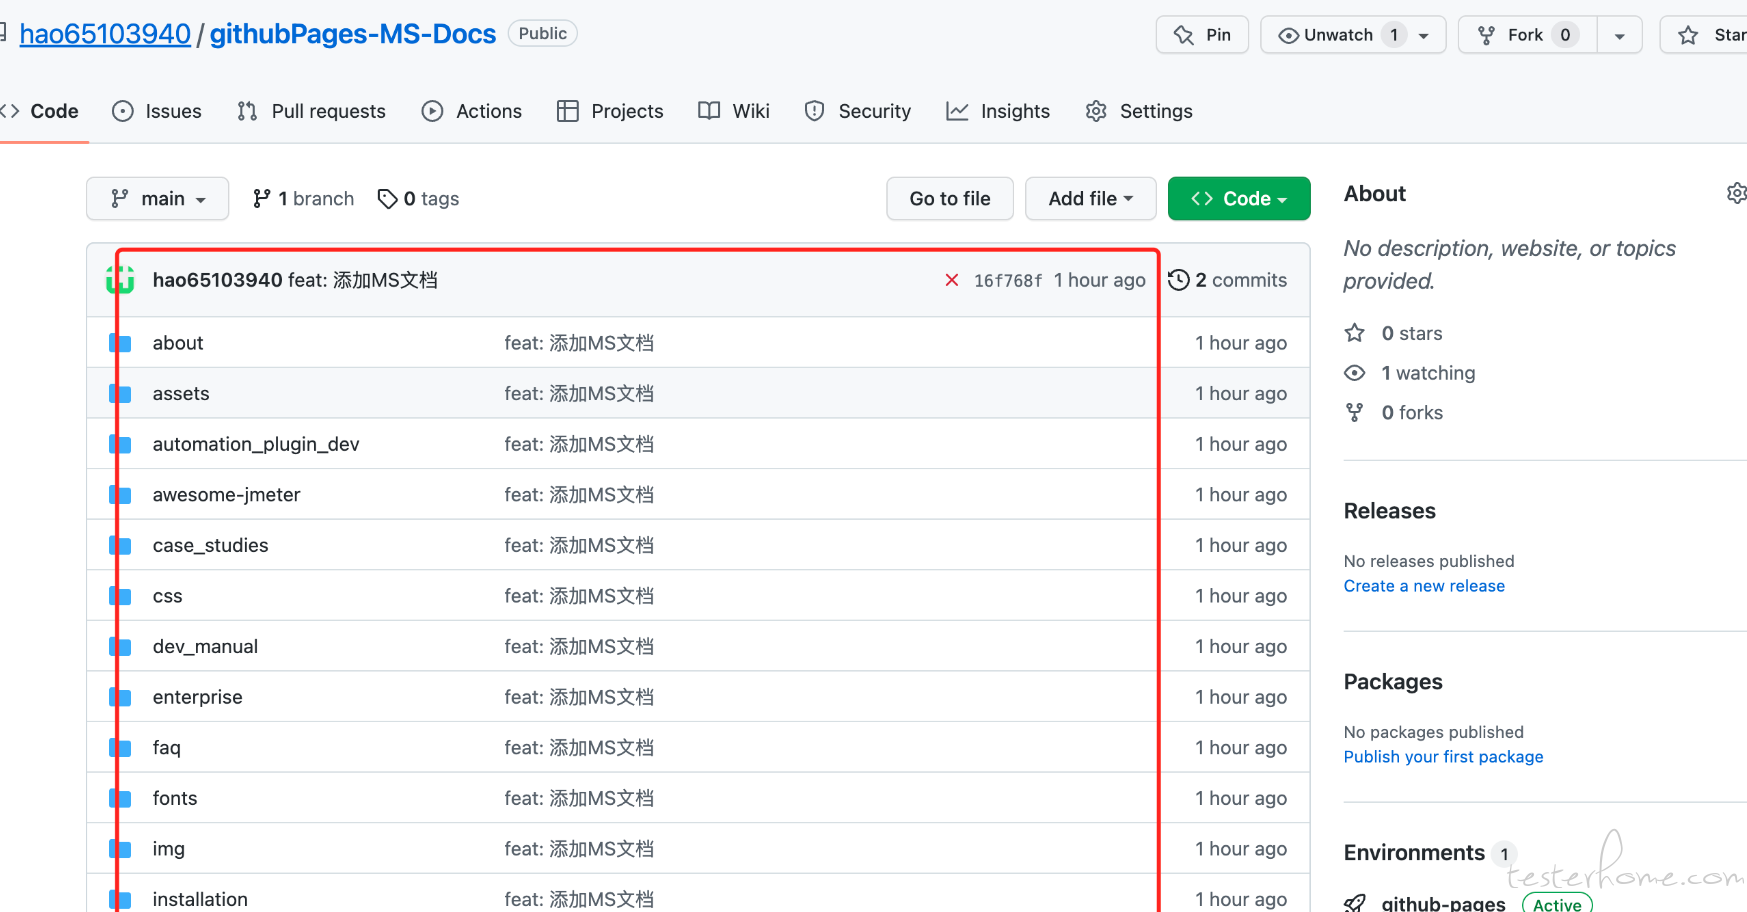The width and height of the screenshot is (1747, 912).
Task: Open the css folder
Action: click(168, 596)
